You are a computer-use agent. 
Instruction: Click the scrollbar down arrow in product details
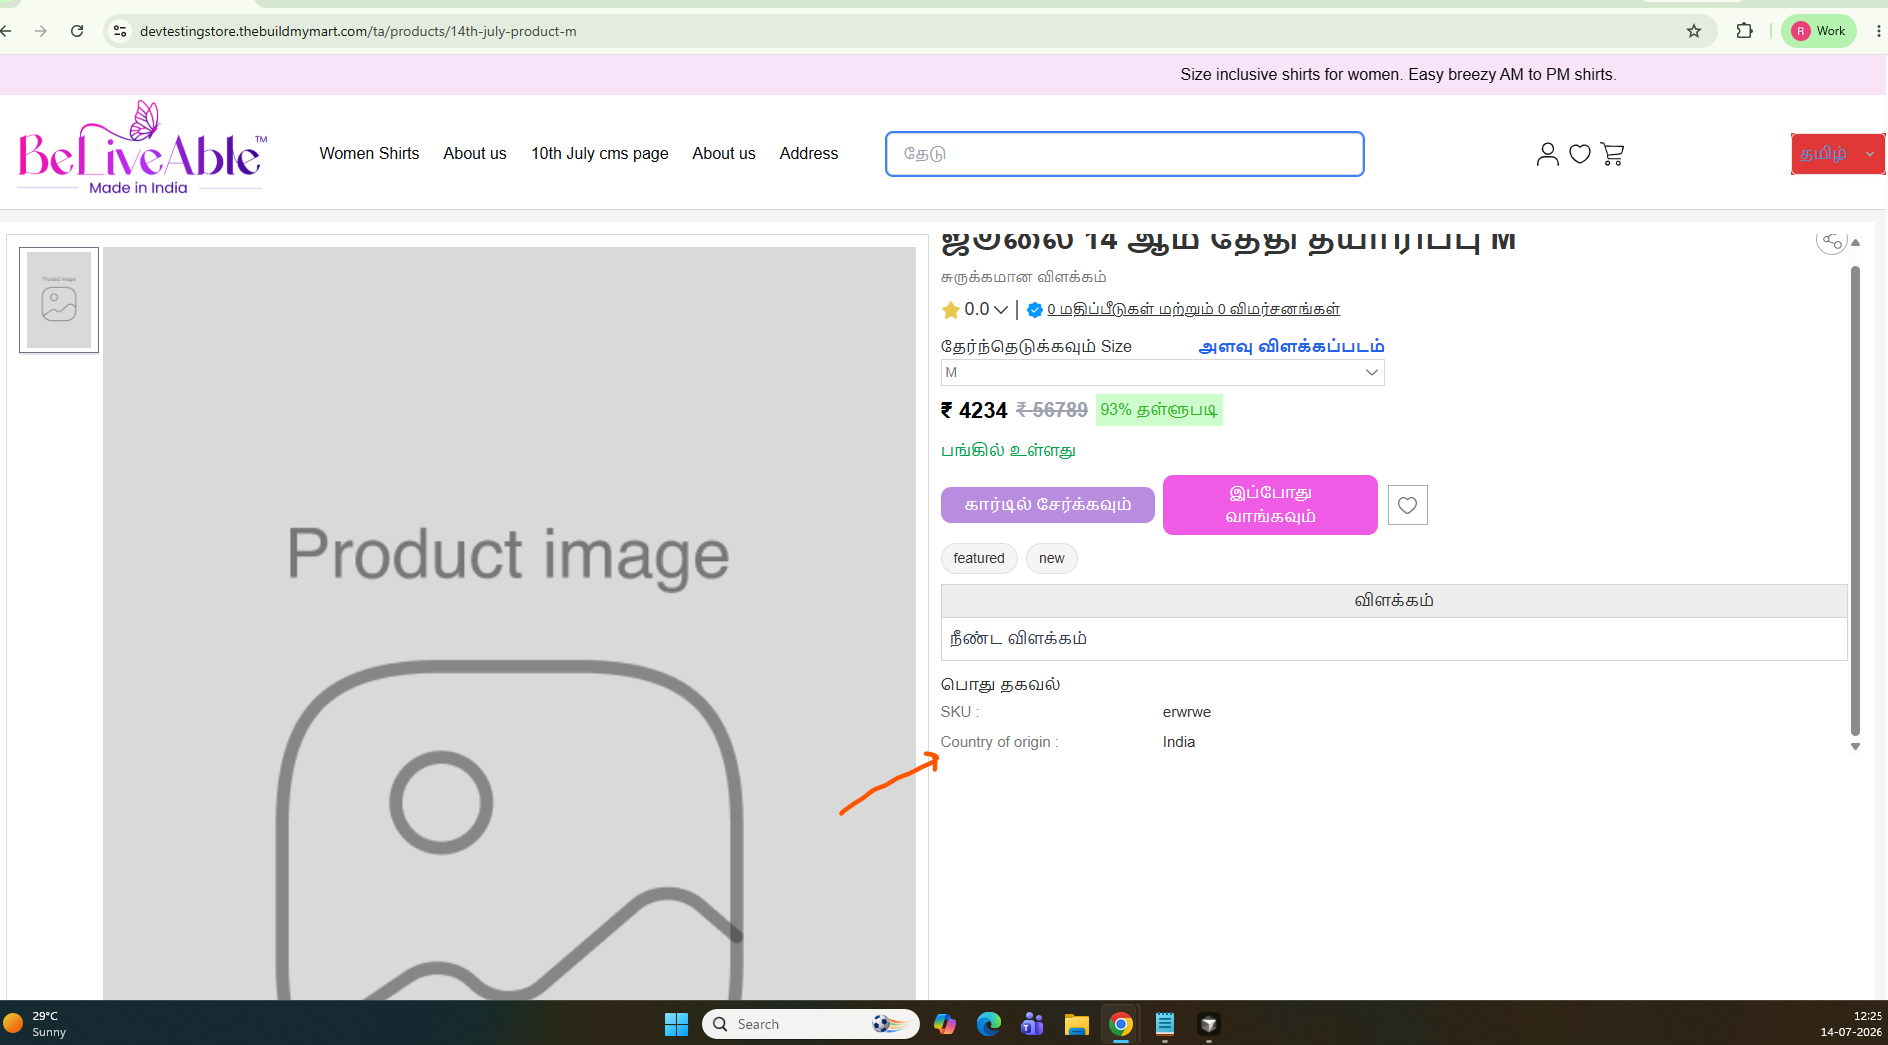pyautogui.click(x=1855, y=747)
